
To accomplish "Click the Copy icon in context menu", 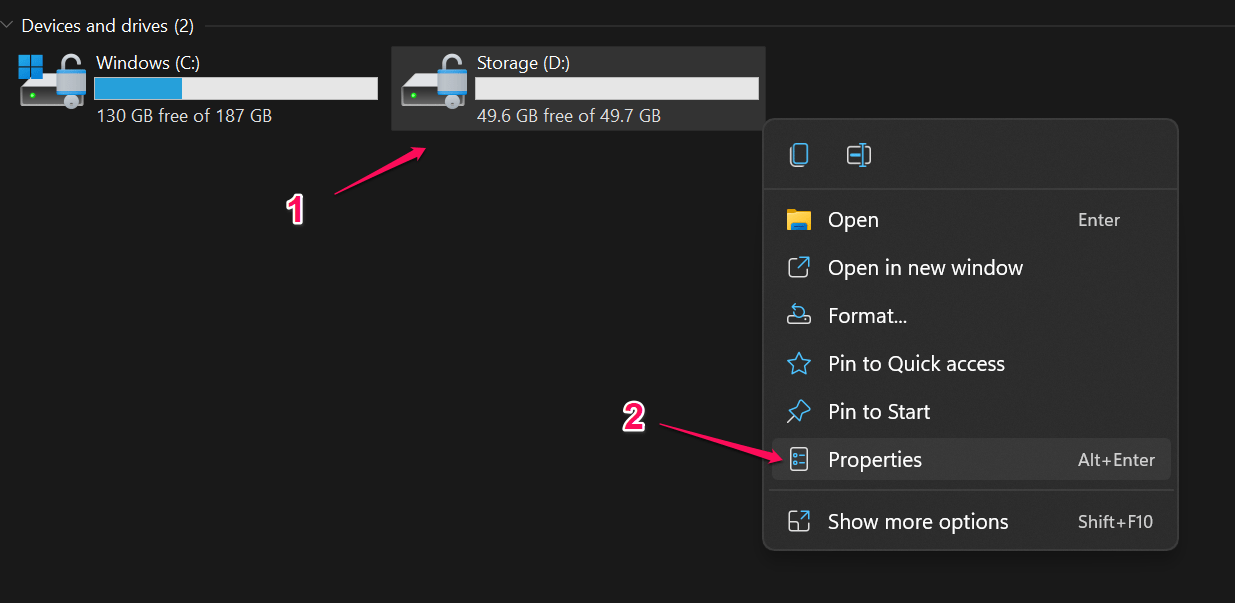I will point(798,155).
